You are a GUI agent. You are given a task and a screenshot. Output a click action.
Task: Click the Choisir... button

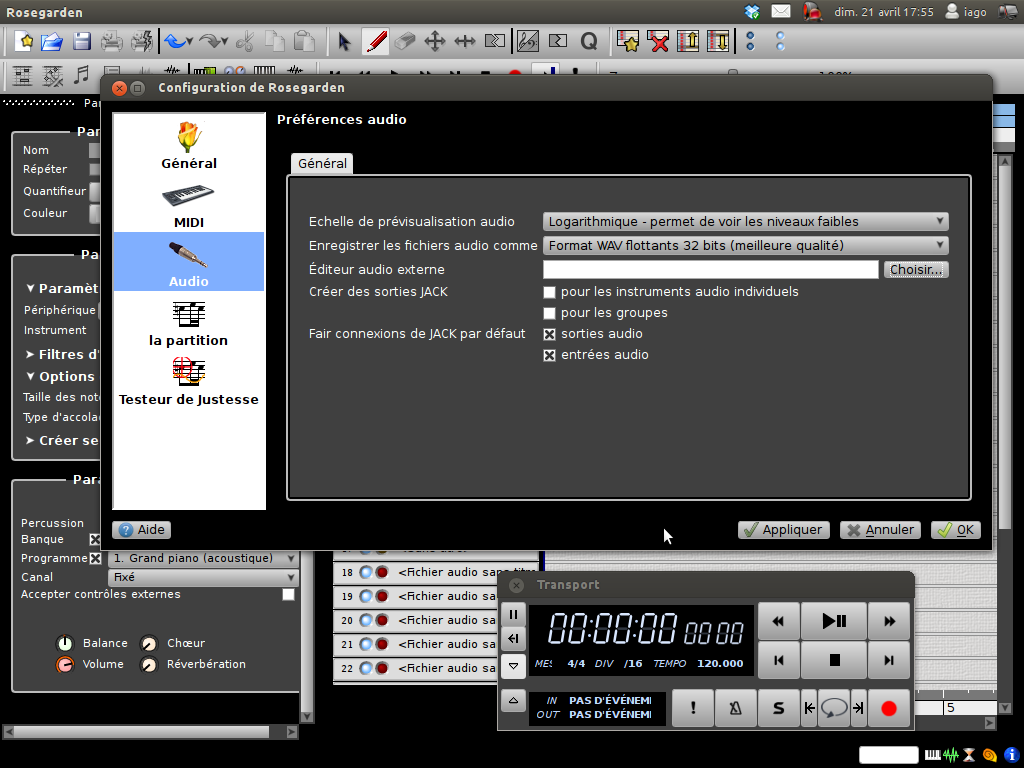(916, 269)
